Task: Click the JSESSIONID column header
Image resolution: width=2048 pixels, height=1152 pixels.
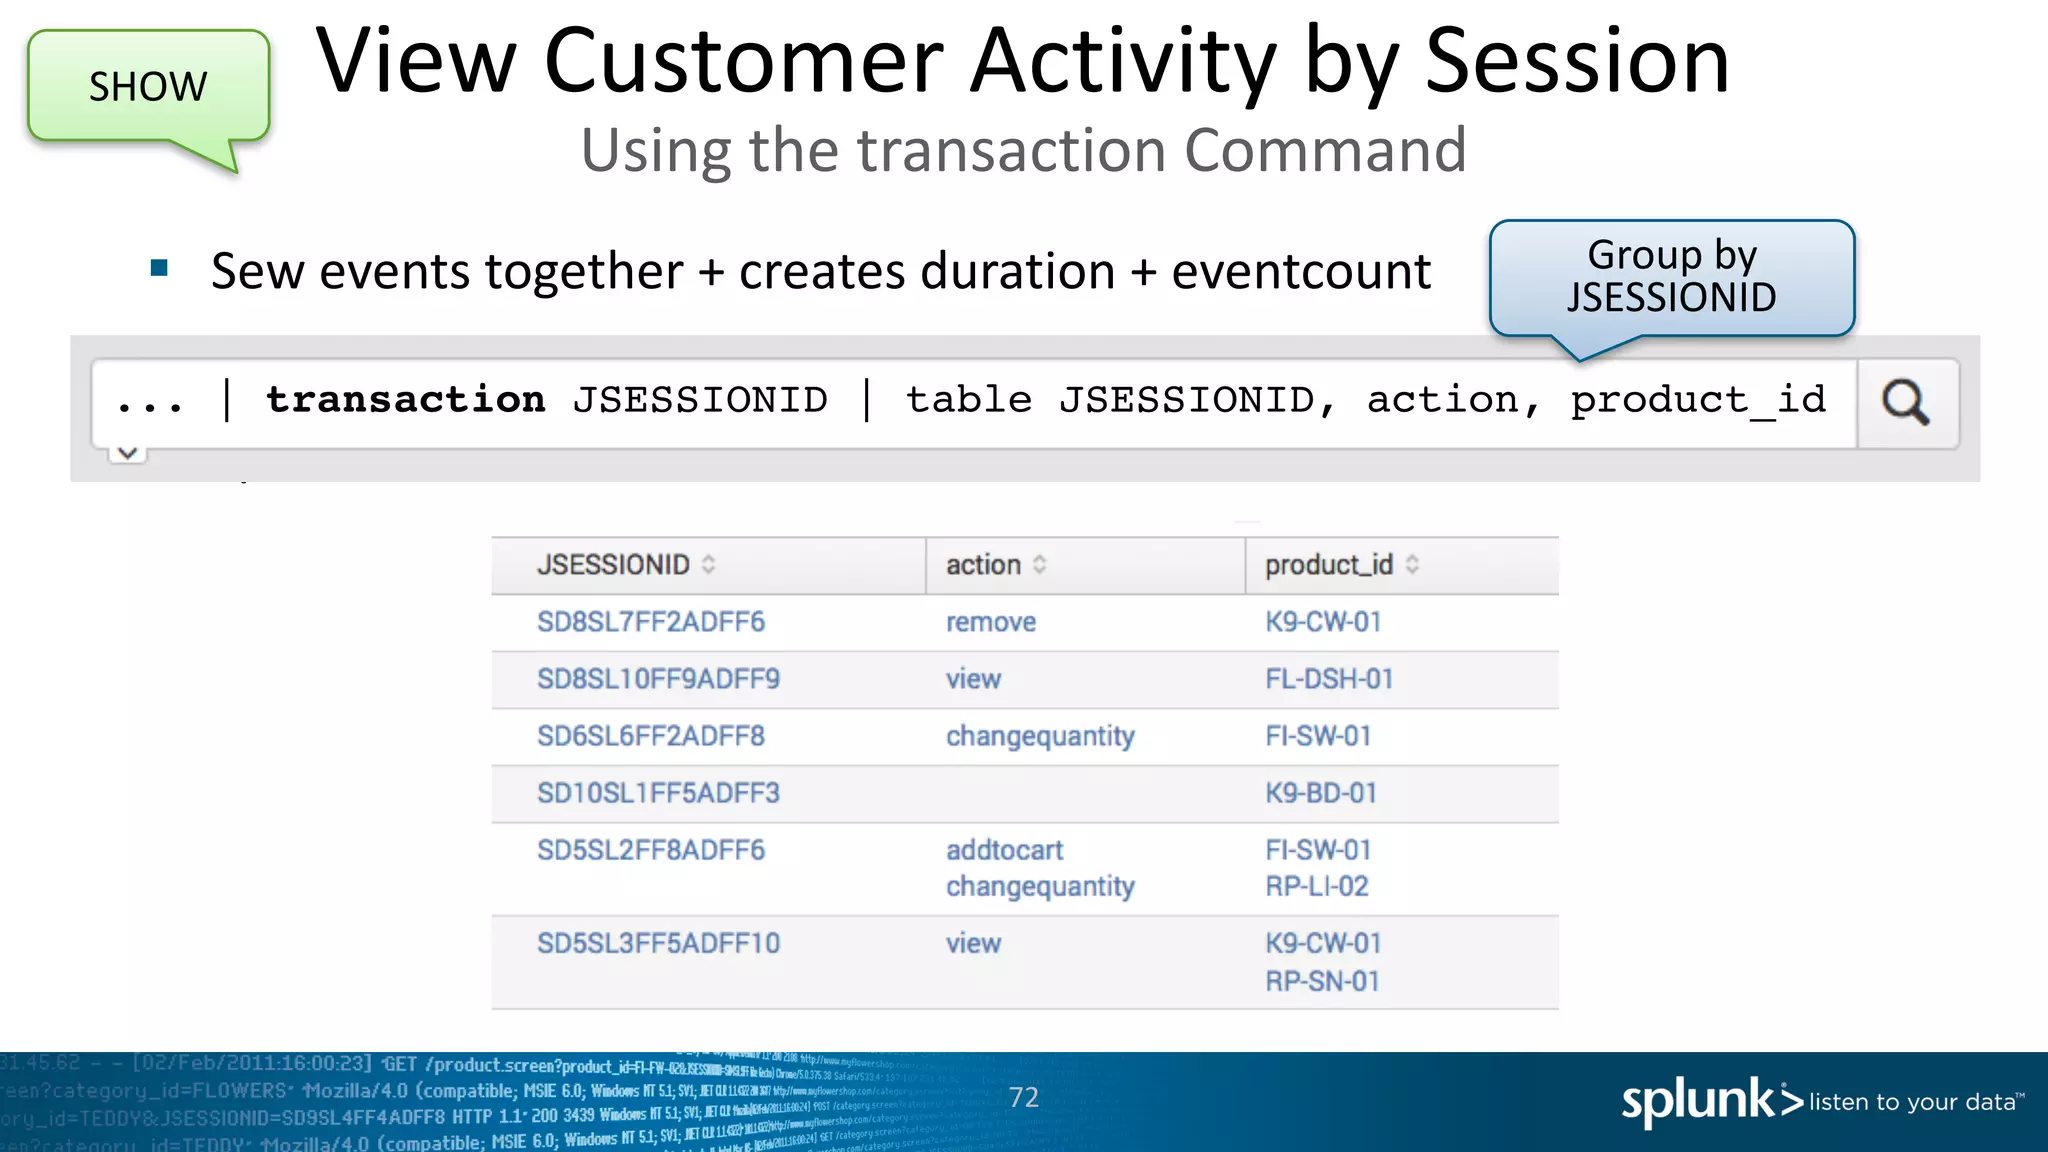Action: coord(613,565)
